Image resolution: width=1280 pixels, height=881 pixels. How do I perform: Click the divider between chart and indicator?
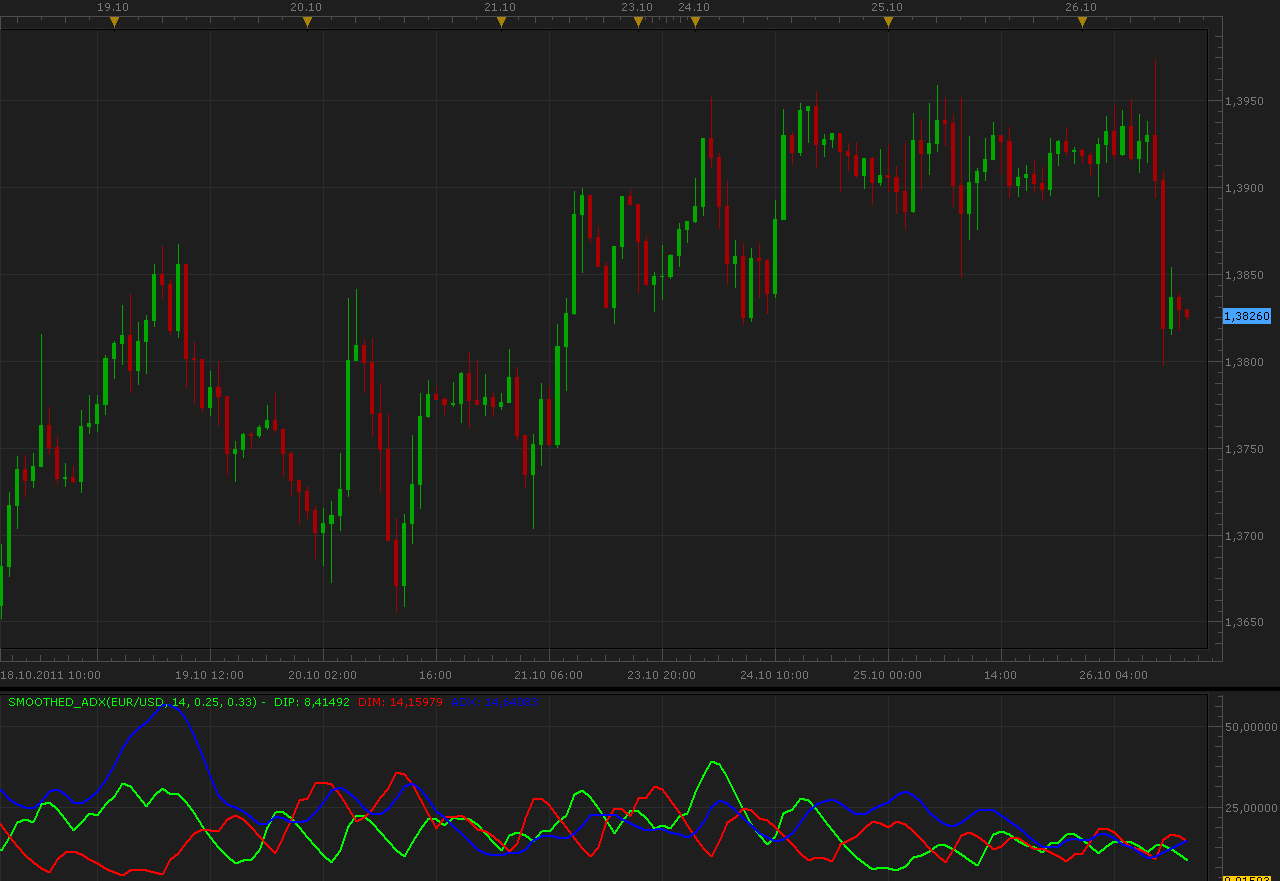pyautogui.click(x=640, y=688)
